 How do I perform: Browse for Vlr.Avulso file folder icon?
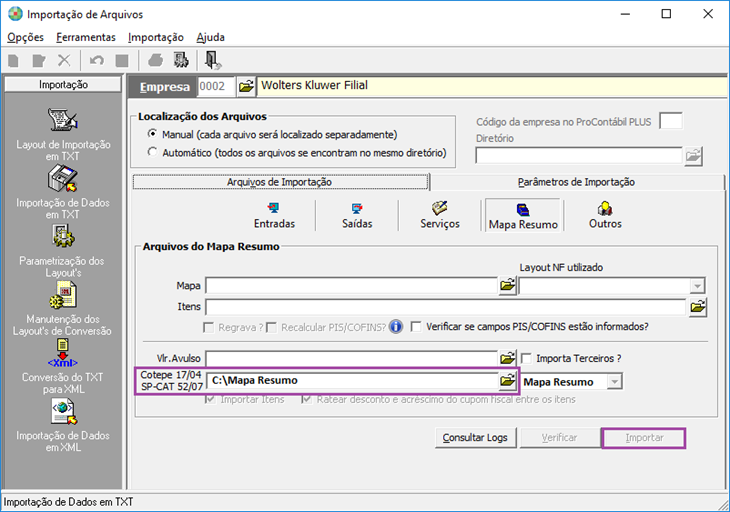[x=507, y=358]
